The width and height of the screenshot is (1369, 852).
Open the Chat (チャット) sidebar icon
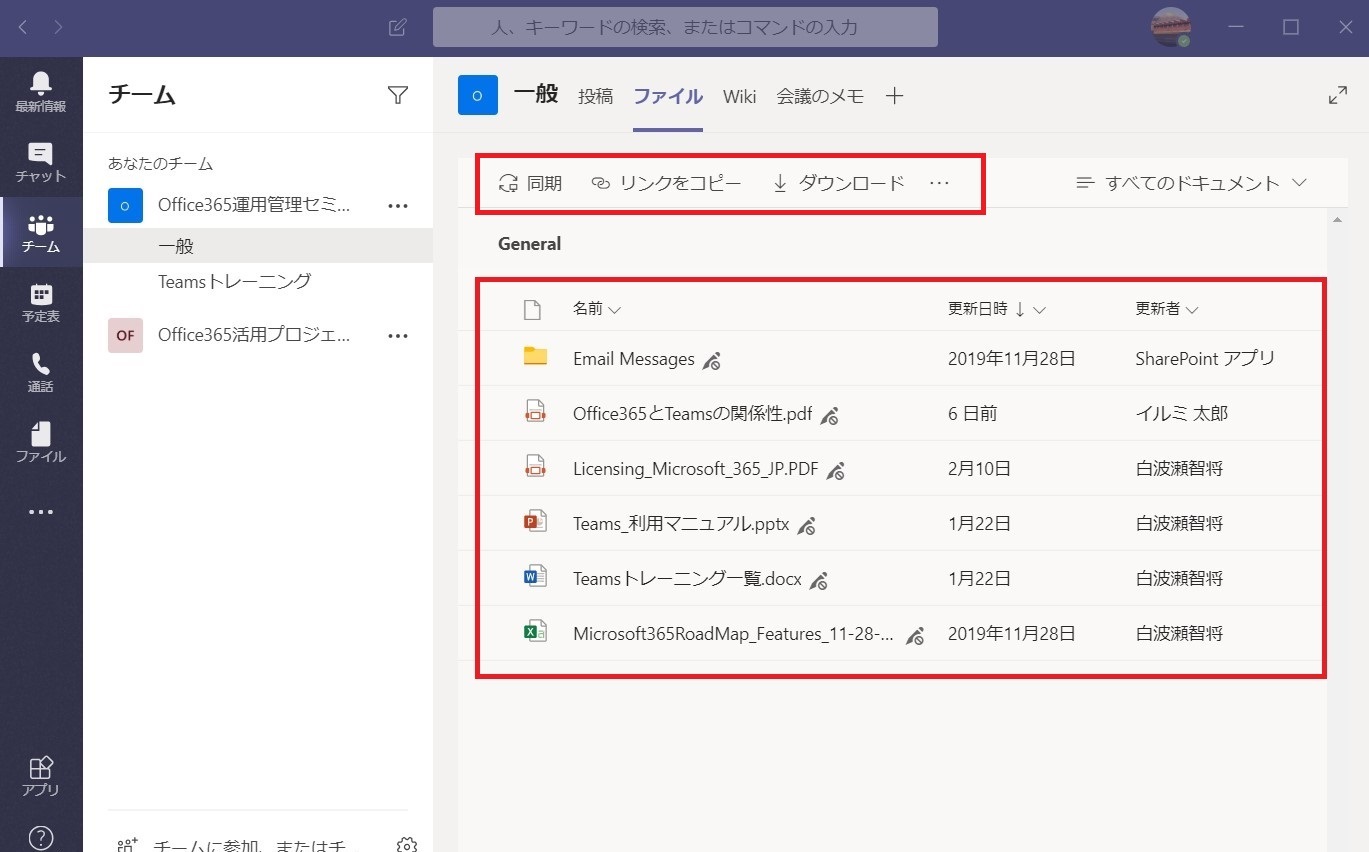tap(41, 162)
